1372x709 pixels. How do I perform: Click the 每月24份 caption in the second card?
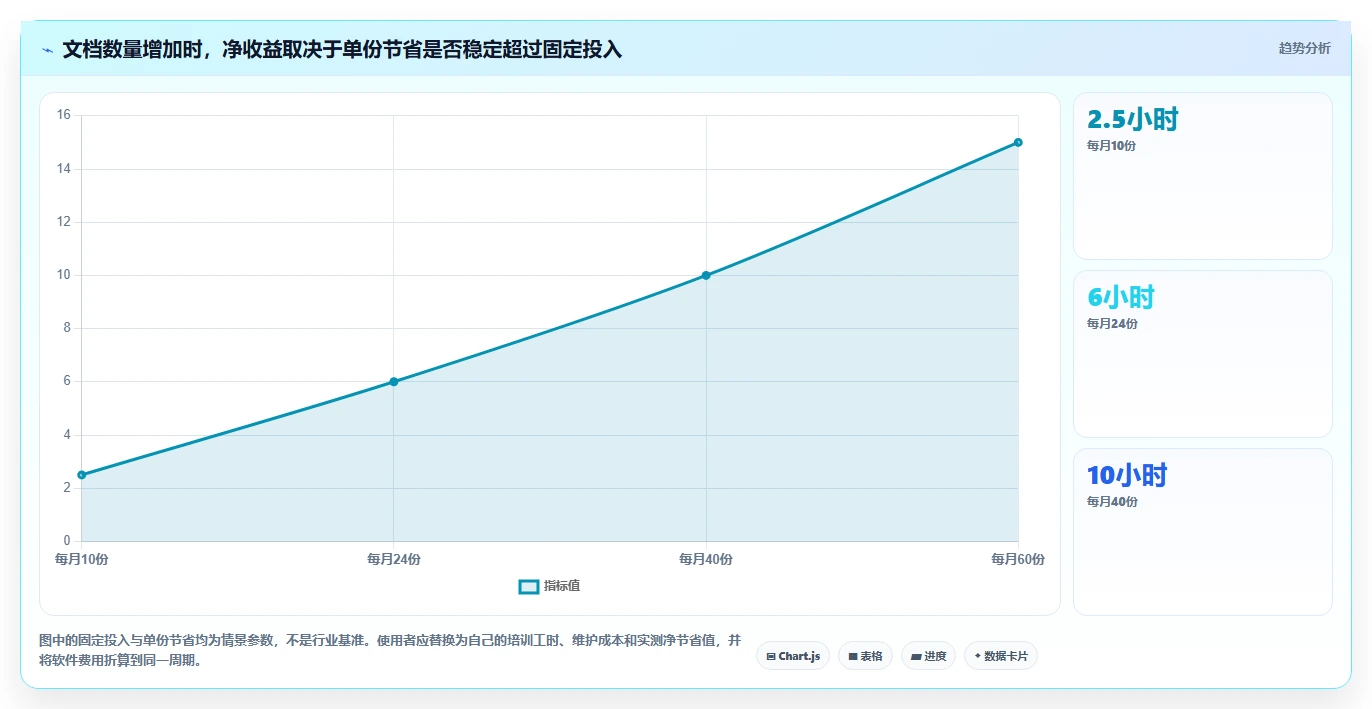pyautogui.click(x=1112, y=324)
